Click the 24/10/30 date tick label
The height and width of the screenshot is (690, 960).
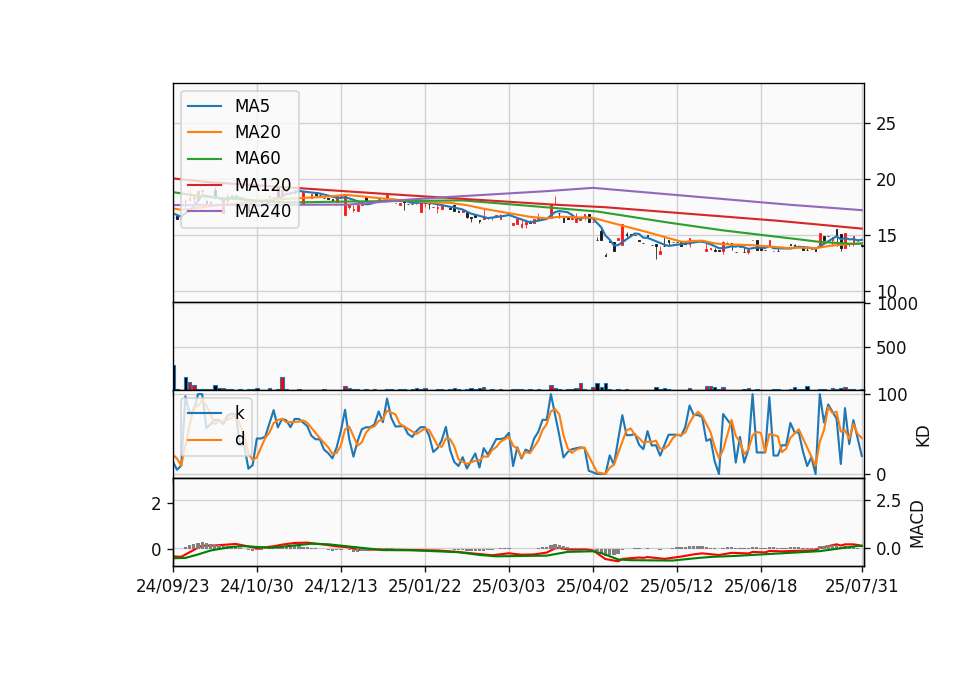(x=257, y=586)
